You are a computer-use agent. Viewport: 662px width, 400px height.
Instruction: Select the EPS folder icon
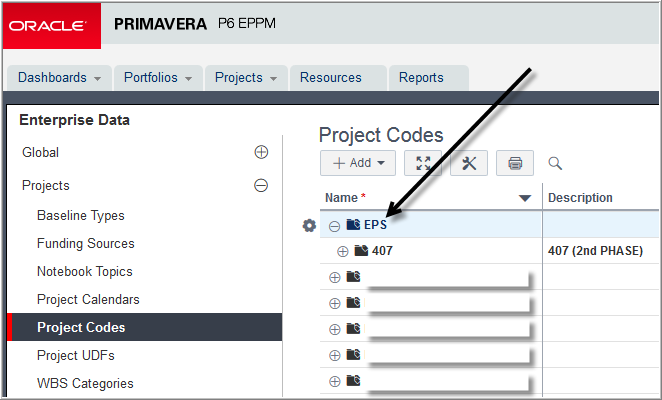click(x=353, y=224)
